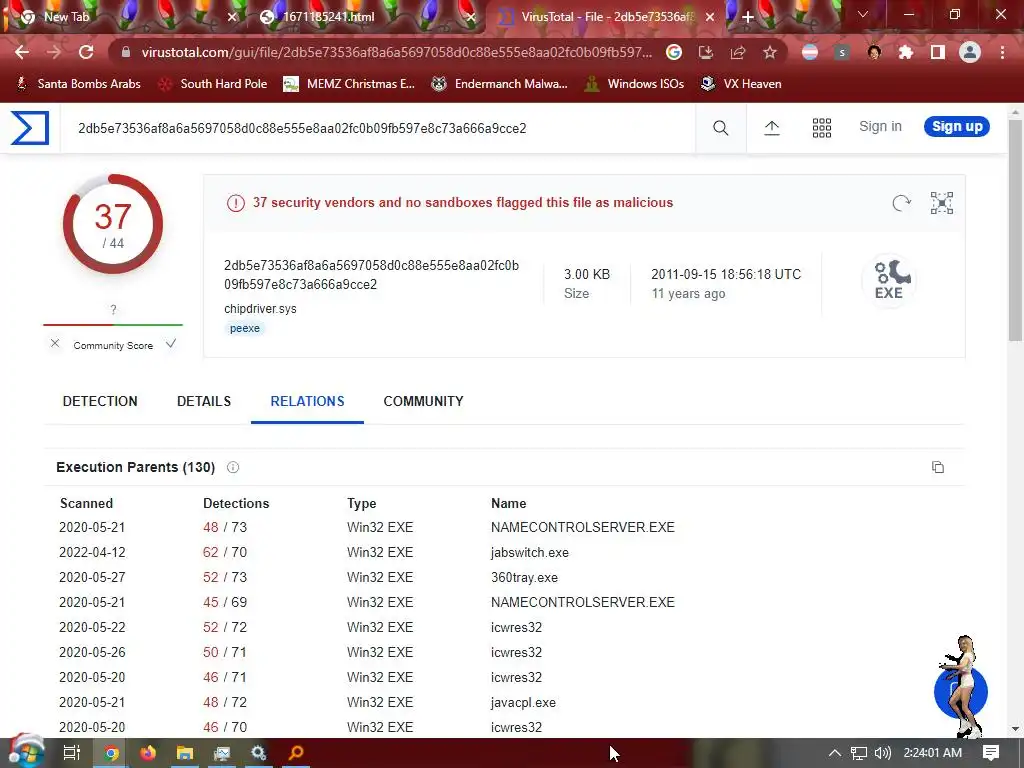Click the Sign up button
The height and width of the screenshot is (768, 1024).
click(957, 127)
